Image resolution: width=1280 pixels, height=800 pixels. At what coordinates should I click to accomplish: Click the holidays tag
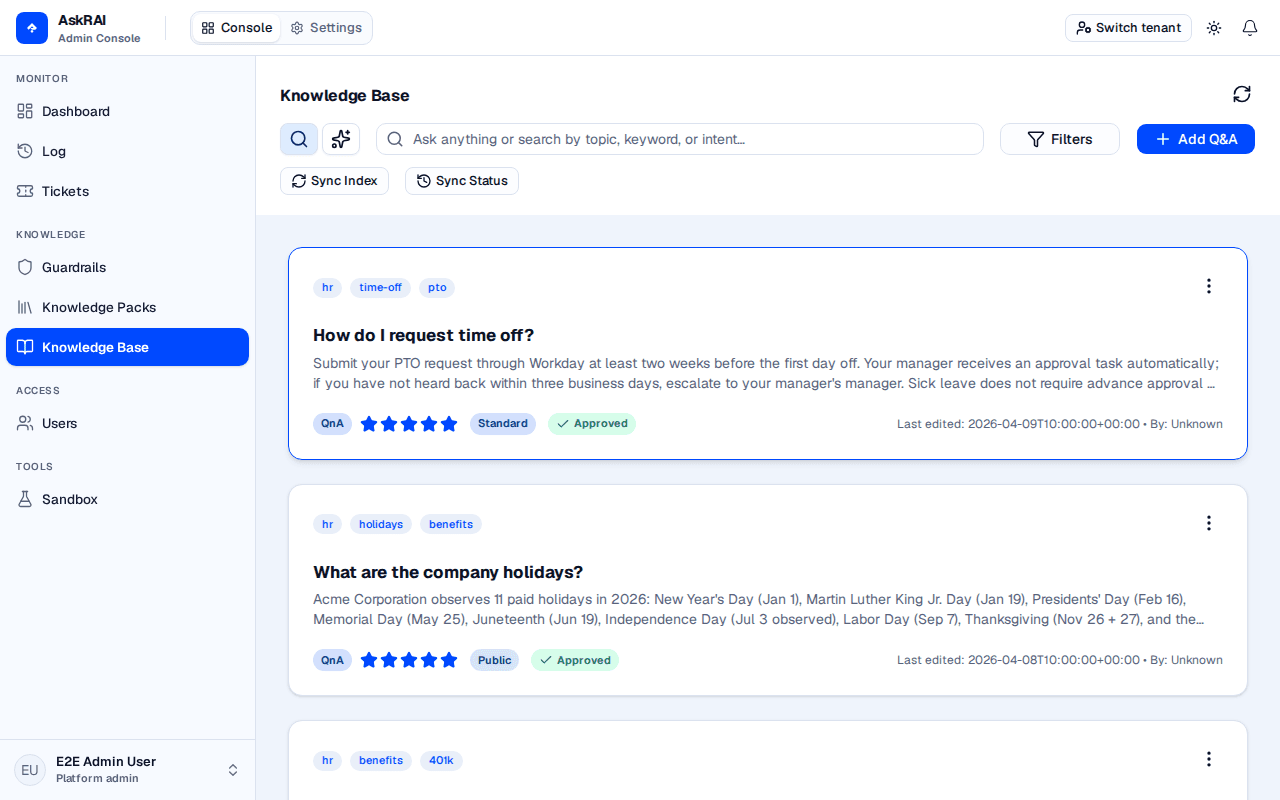[x=381, y=524]
